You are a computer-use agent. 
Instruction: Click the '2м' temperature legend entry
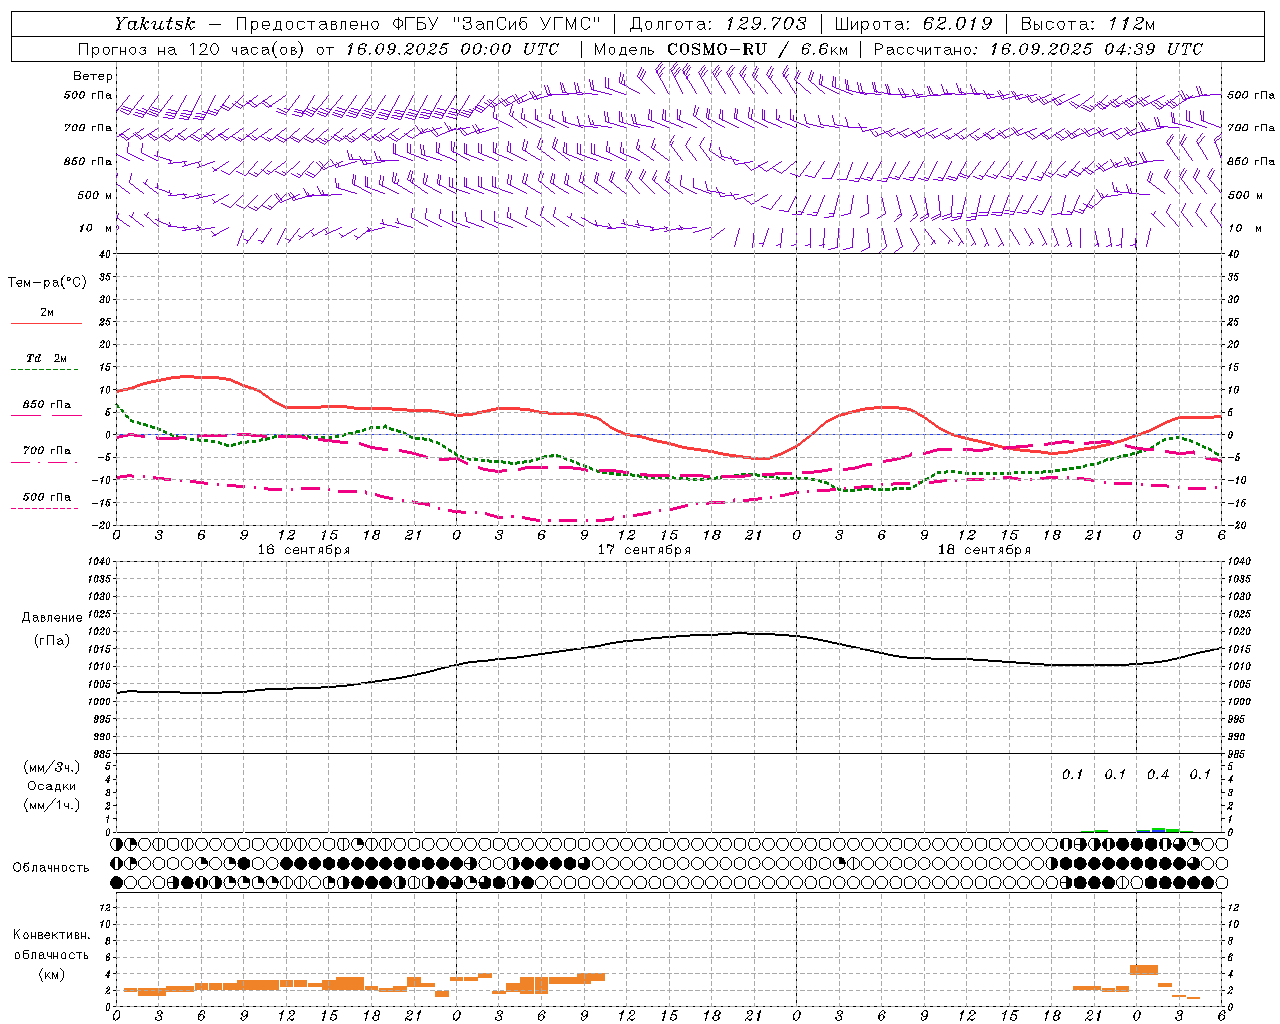[x=47, y=312]
